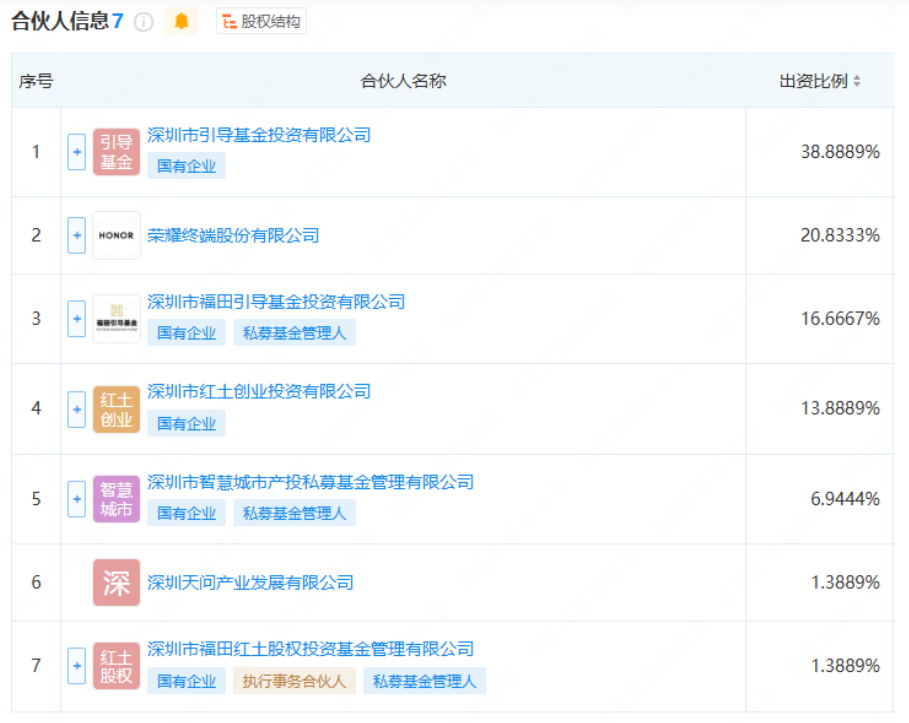The height and width of the screenshot is (723, 909).
Task: Click the 深 red logo icon
Action: pyautogui.click(x=116, y=582)
